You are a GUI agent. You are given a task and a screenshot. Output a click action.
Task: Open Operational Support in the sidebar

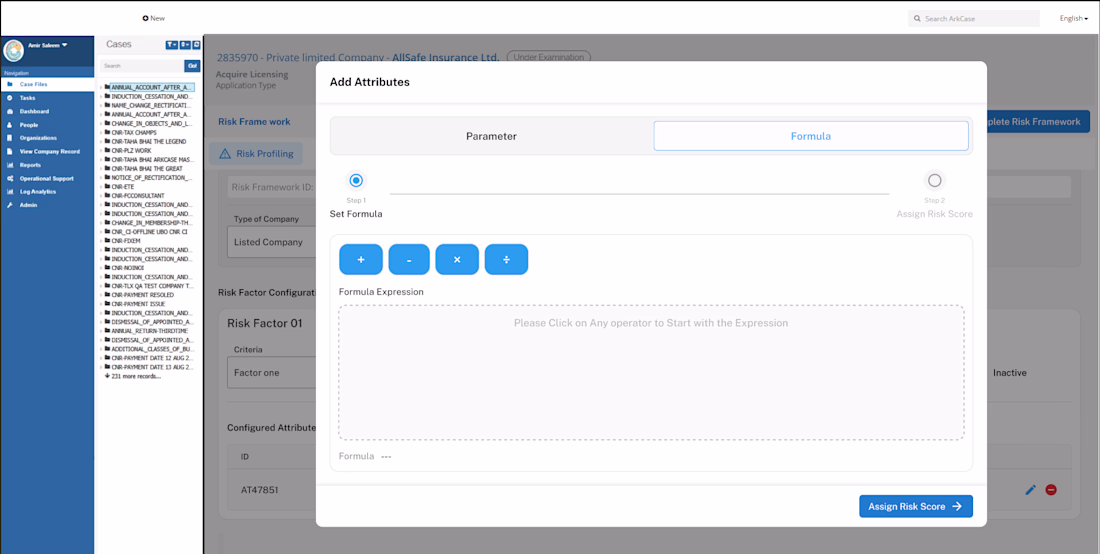click(47, 178)
